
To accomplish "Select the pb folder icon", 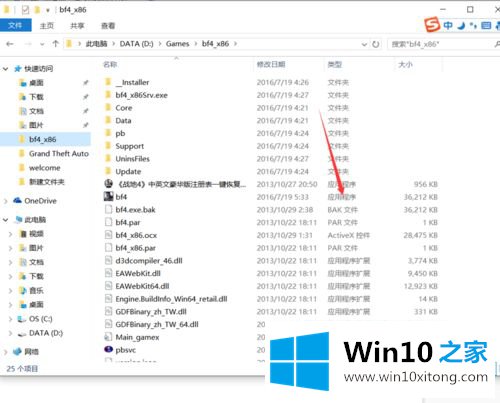I will coord(108,133).
